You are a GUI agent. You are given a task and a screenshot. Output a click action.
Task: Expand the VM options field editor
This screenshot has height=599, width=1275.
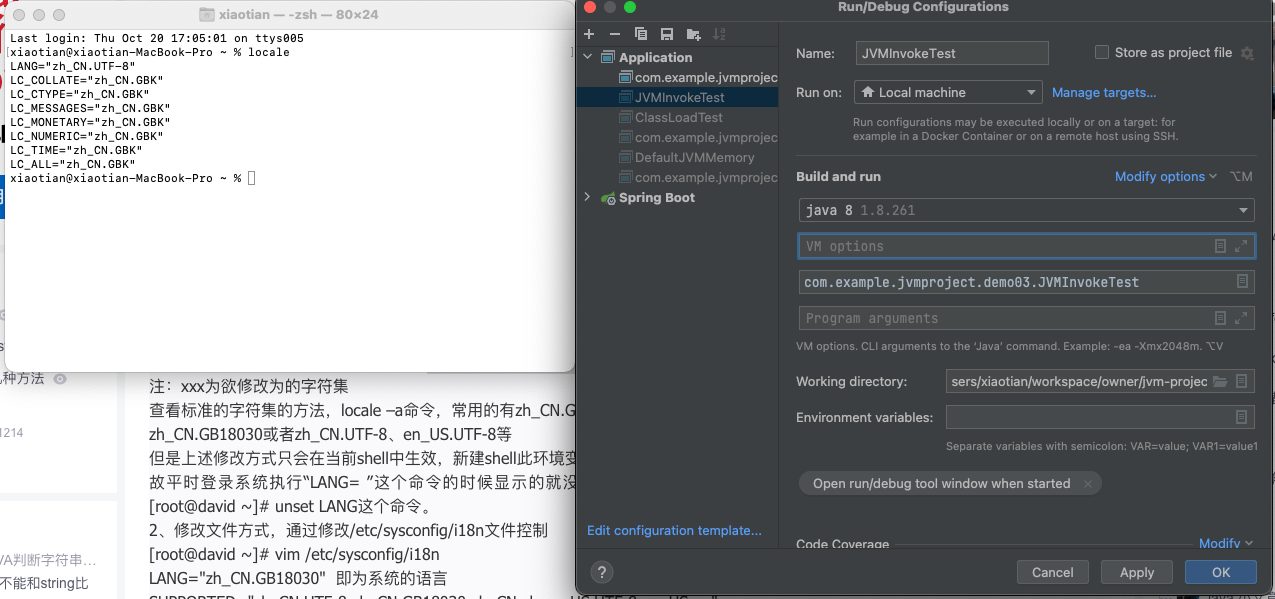(1241, 246)
